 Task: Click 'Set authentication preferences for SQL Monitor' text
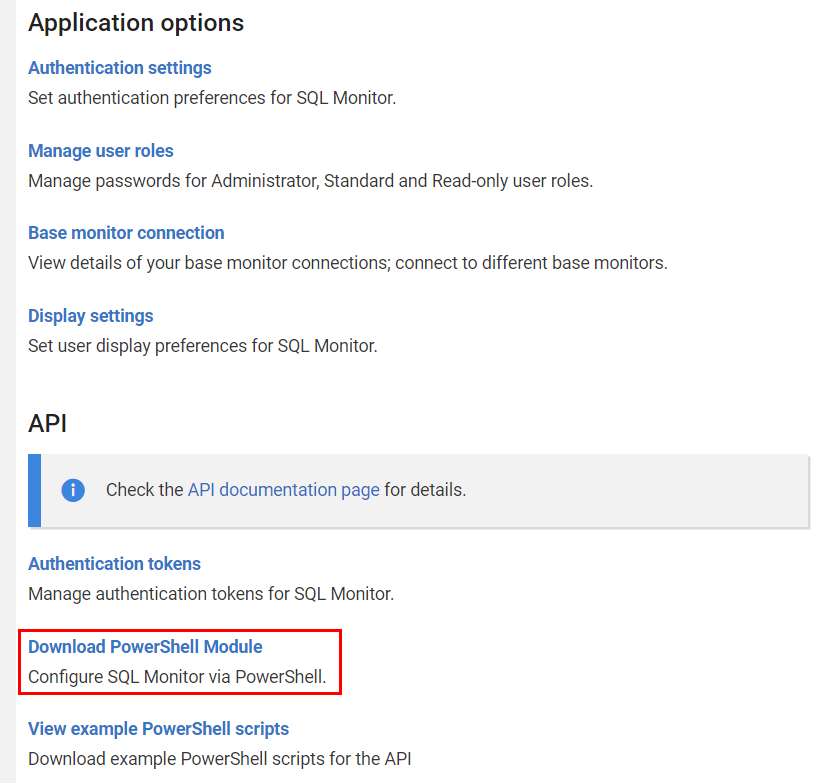212,98
